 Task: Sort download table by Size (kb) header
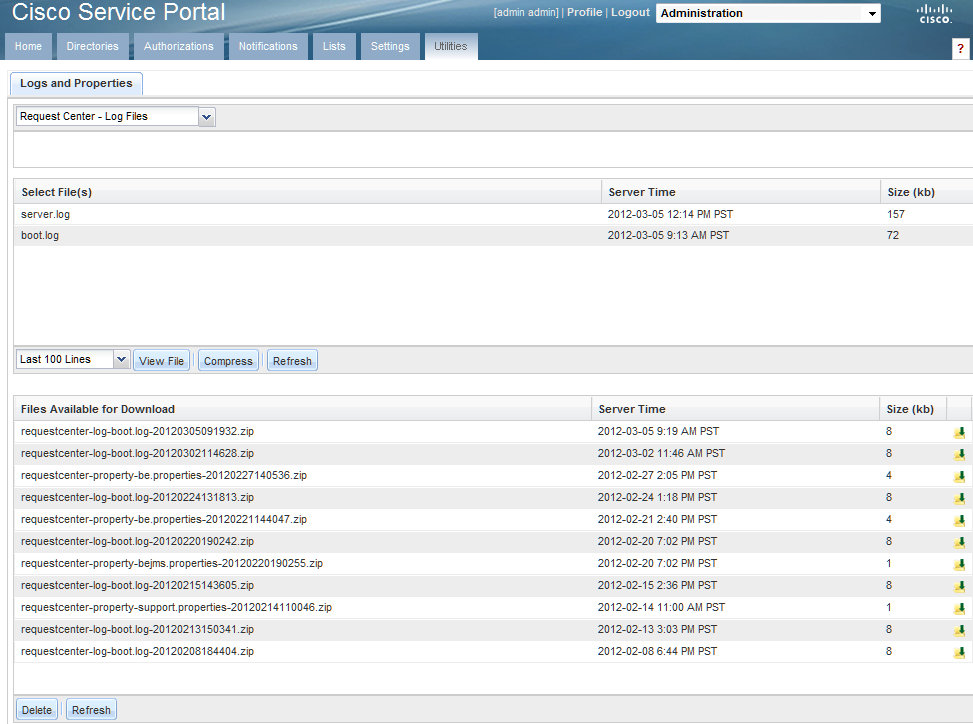(x=913, y=409)
